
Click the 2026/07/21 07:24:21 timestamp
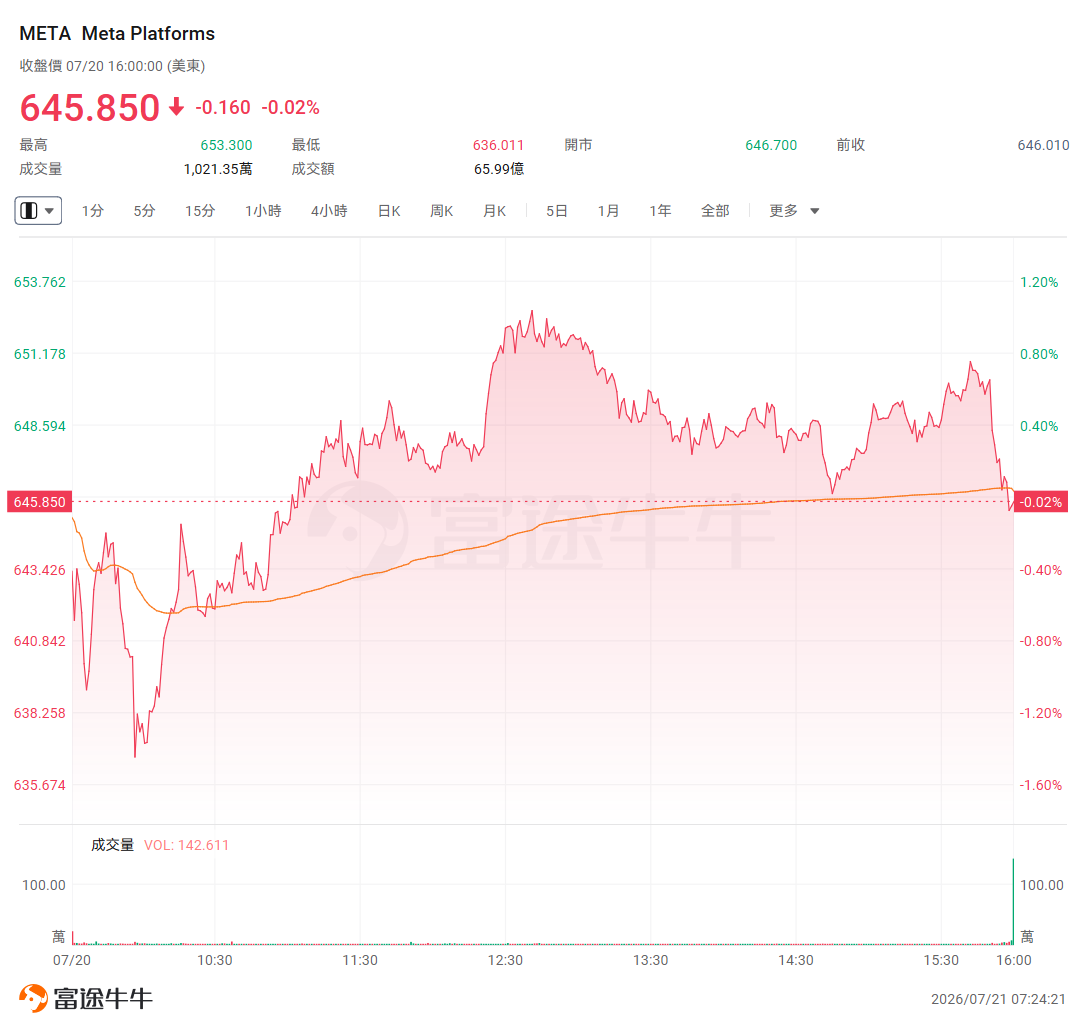(x=998, y=998)
